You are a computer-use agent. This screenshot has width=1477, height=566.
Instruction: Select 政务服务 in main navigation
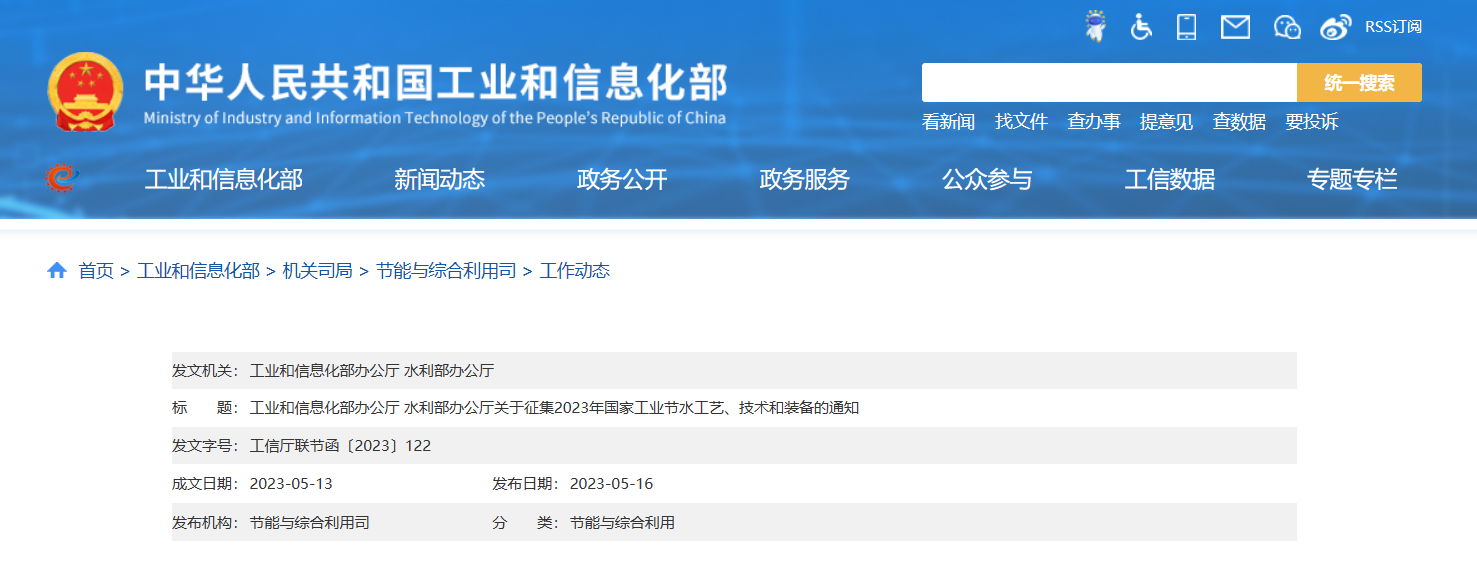click(x=804, y=180)
